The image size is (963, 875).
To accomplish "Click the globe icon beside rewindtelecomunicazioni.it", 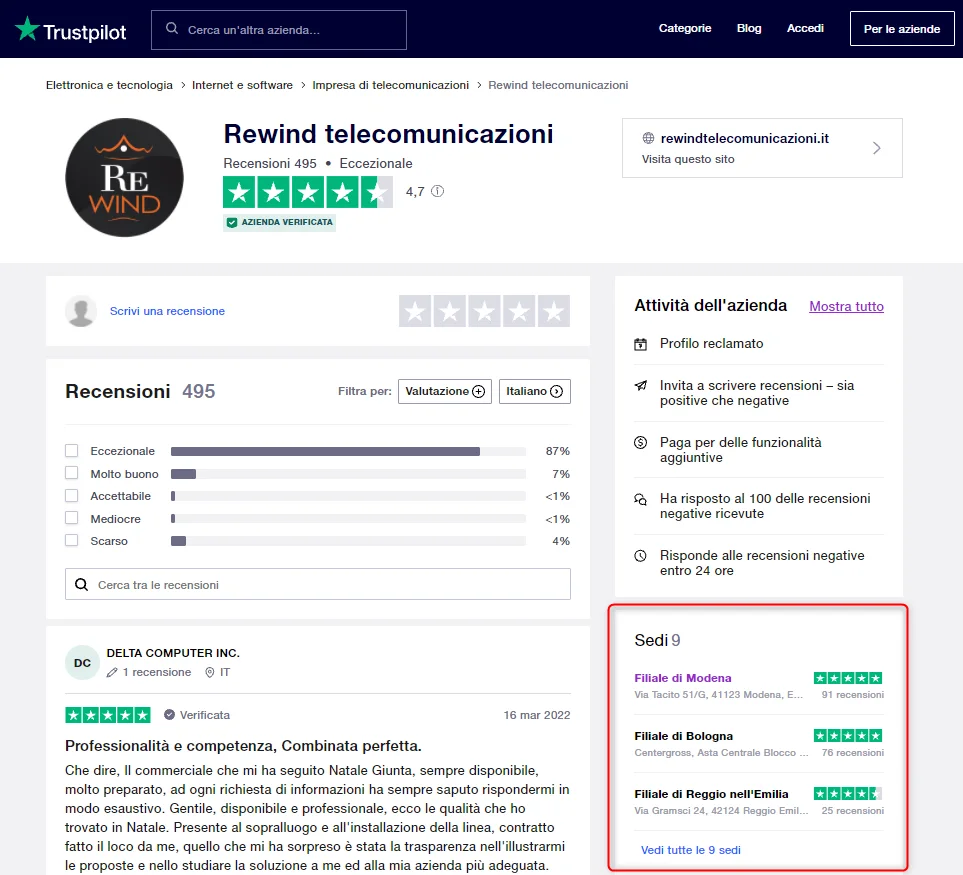I will [648, 138].
